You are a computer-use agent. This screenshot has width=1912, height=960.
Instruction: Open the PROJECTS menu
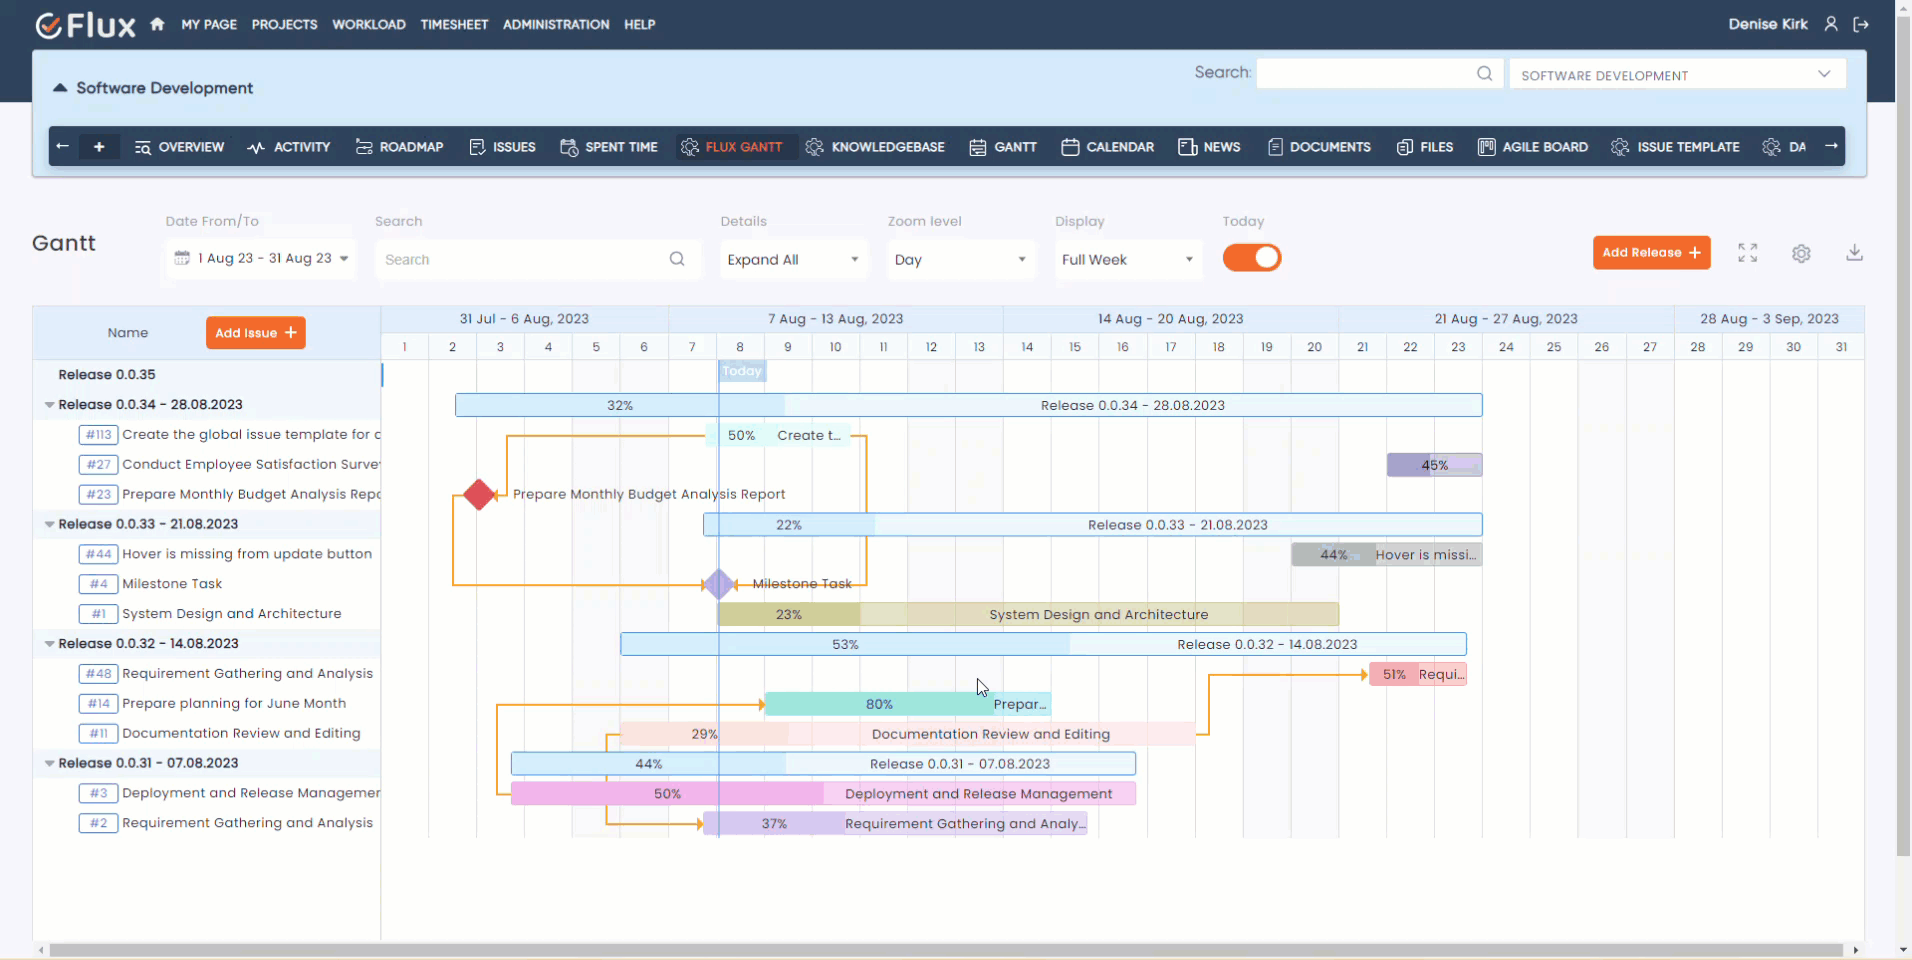click(x=284, y=24)
